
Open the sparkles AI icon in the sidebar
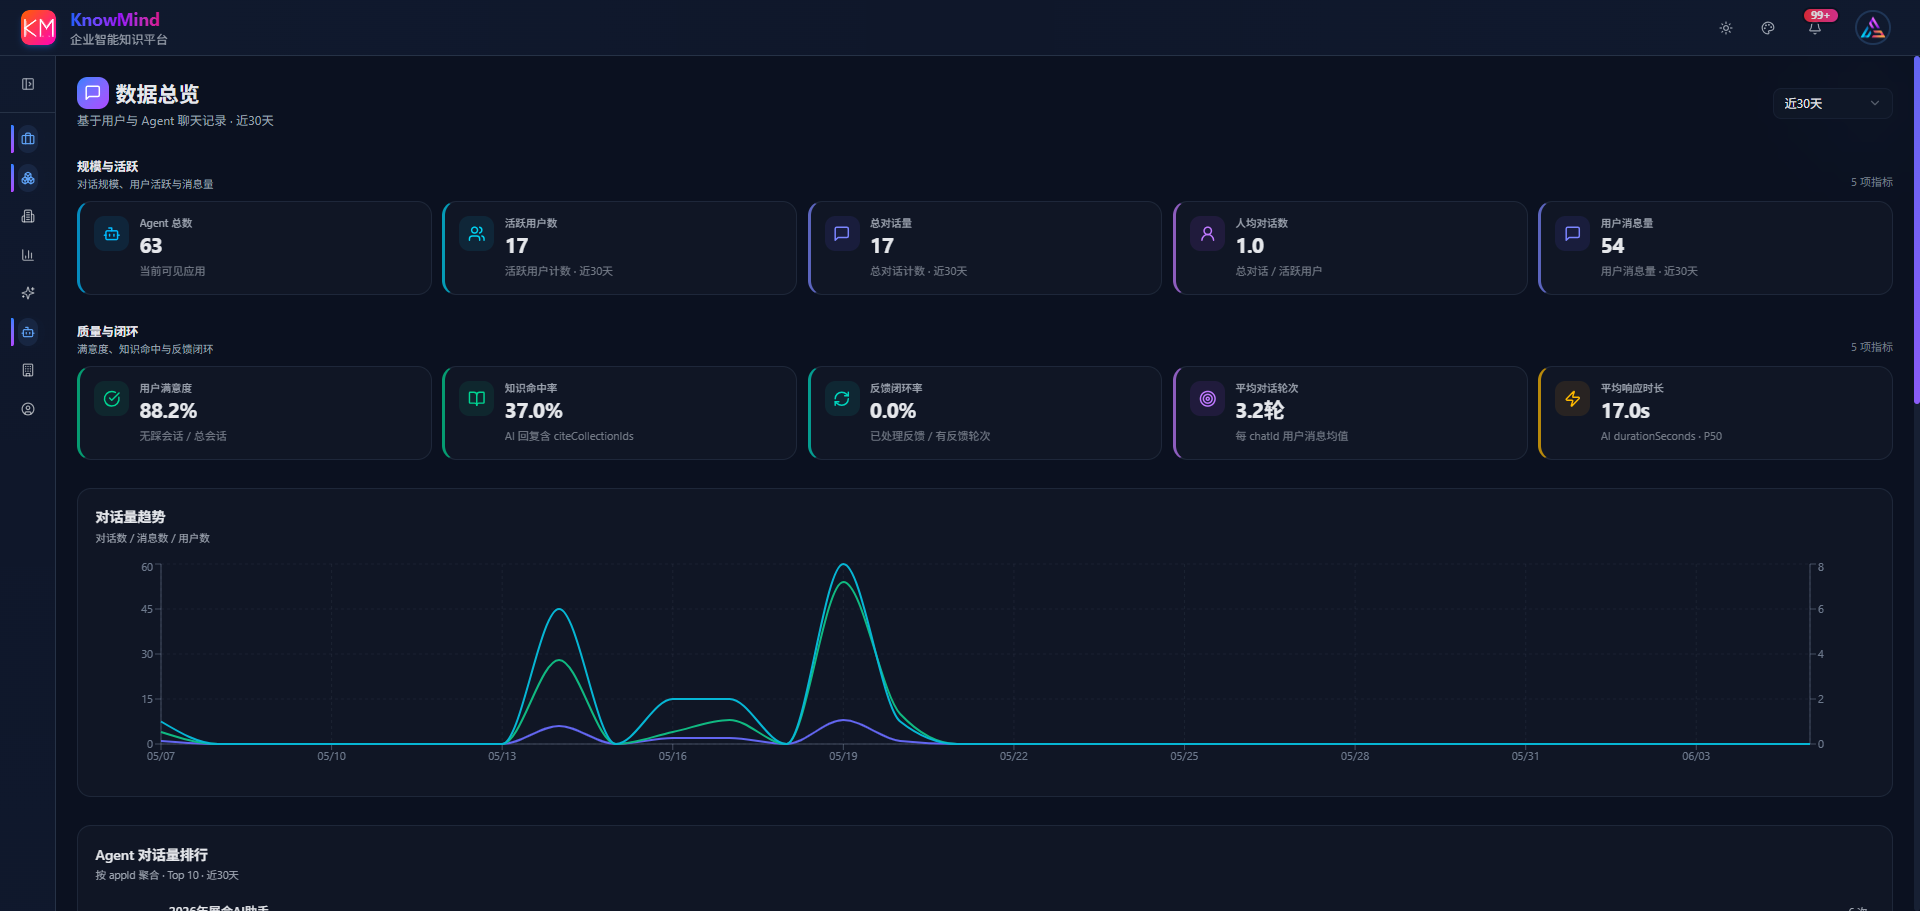pyautogui.click(x=28, y=293)
